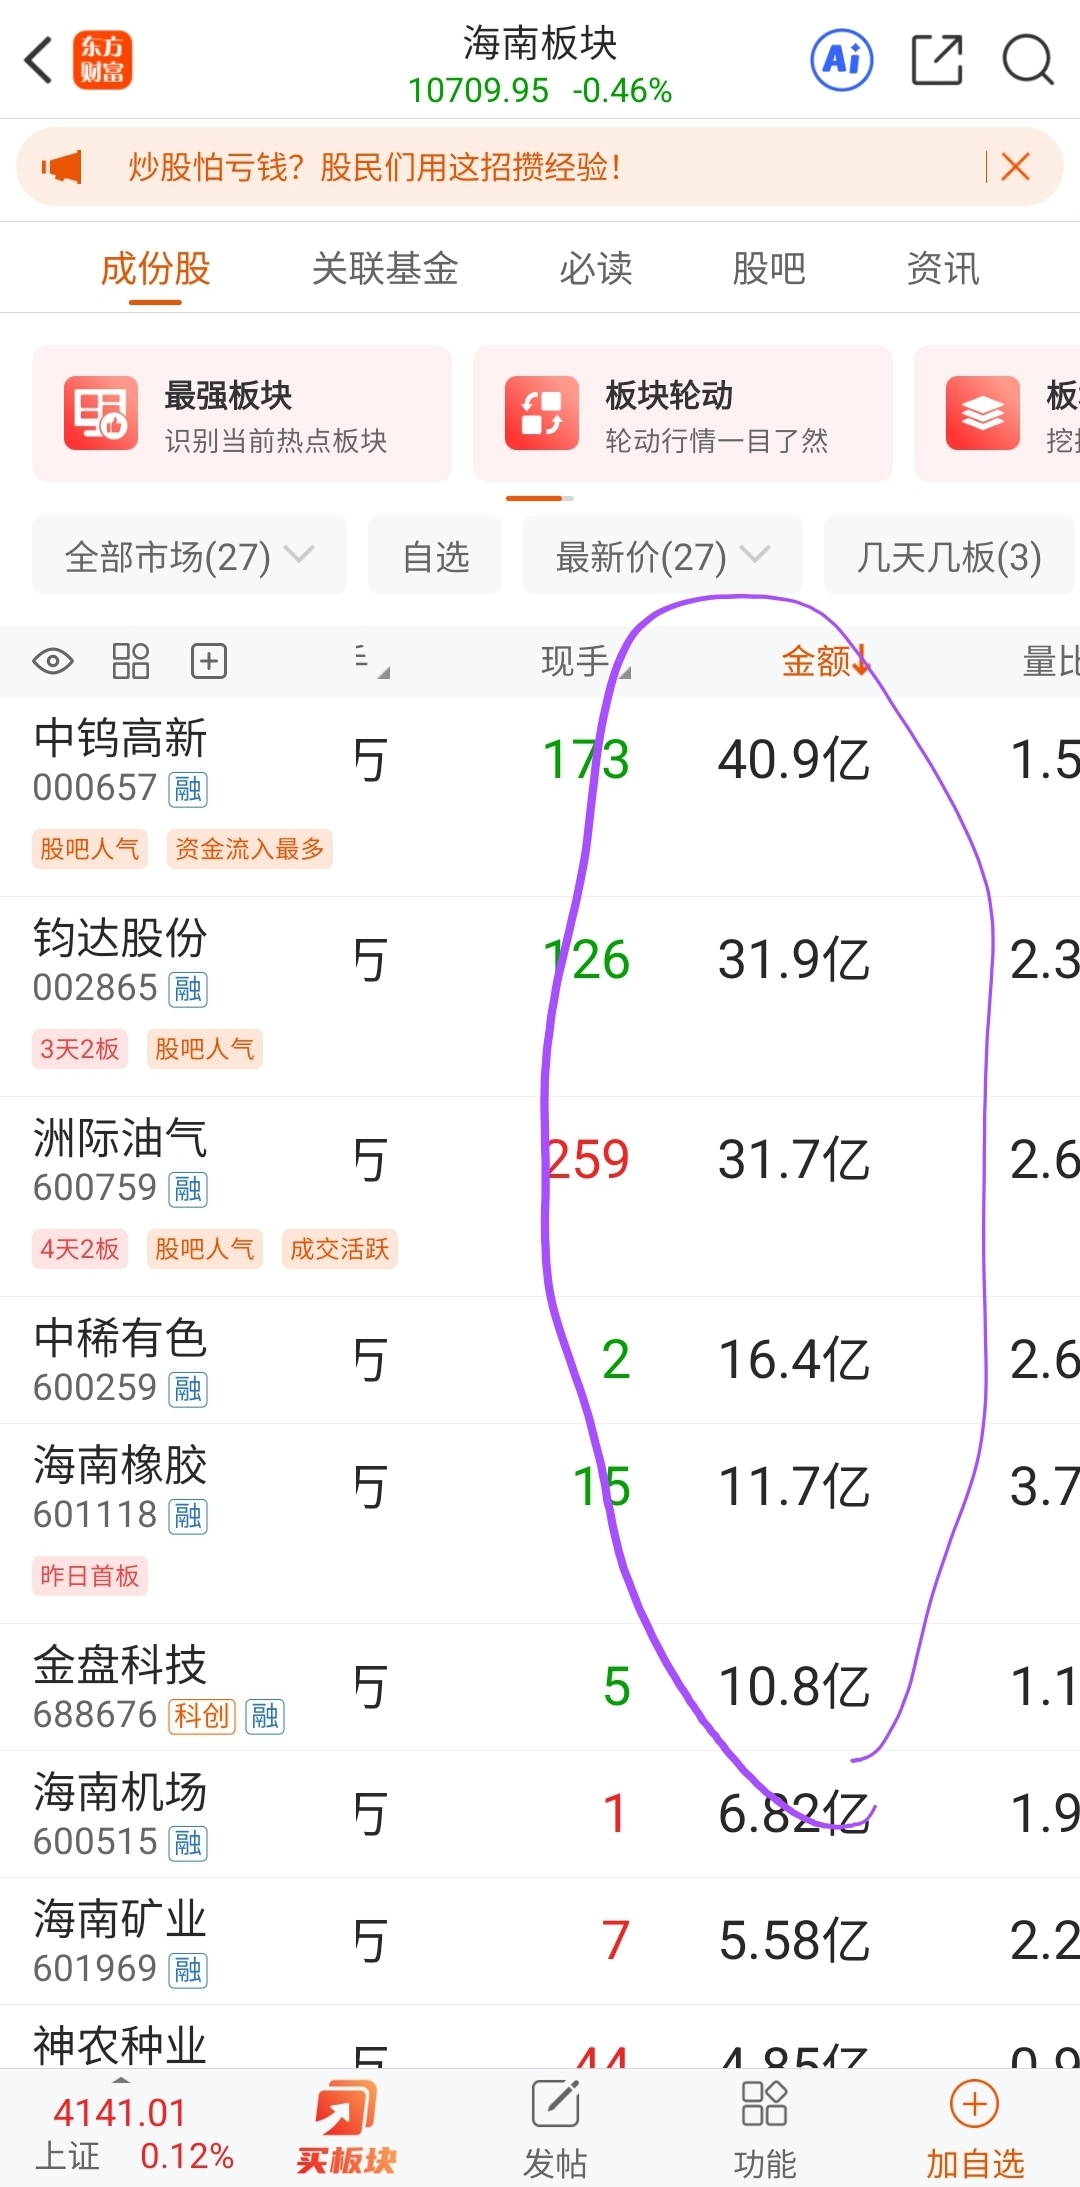Select the 31.9亿 amount value
The image size is (1080, 2187).
(x=794, y=960)
